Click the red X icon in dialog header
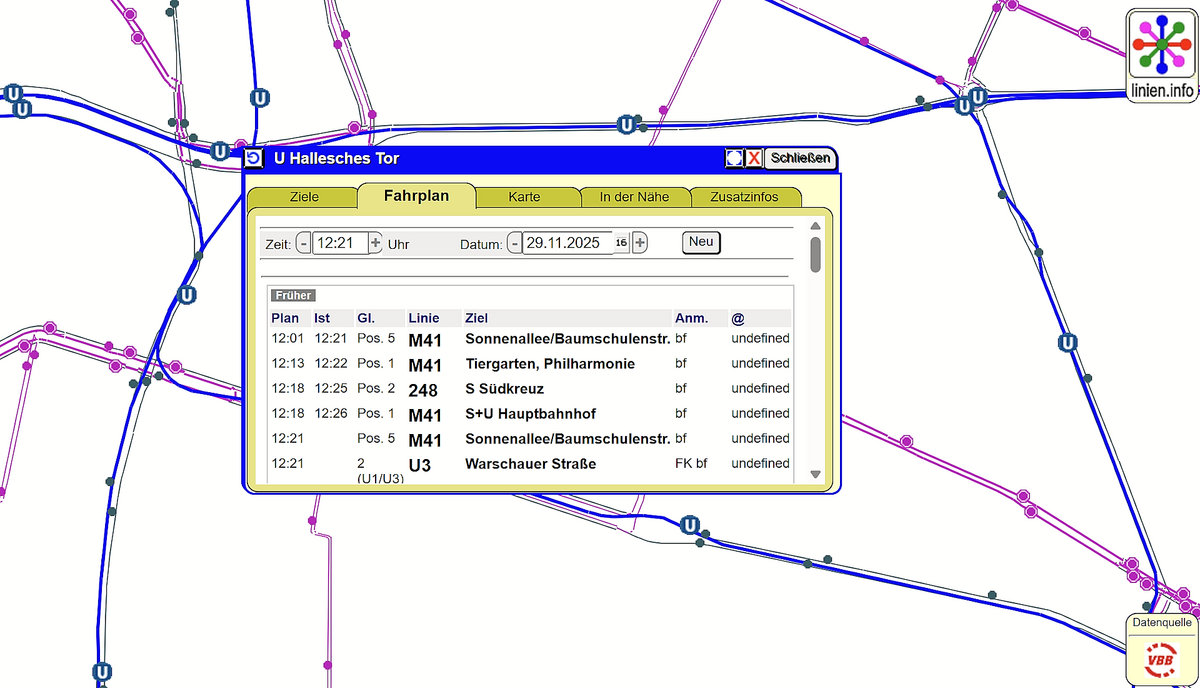 pos(754,158)
